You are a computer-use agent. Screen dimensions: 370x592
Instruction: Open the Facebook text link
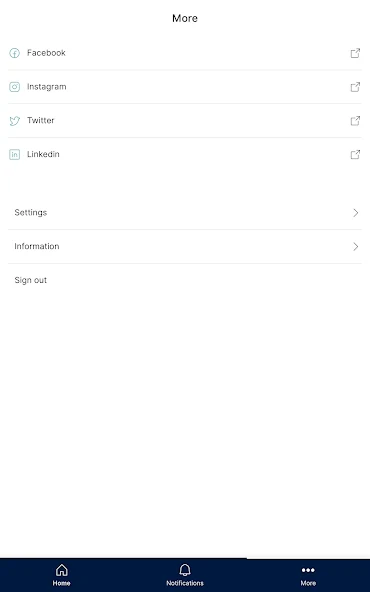(x=46, y=53)
